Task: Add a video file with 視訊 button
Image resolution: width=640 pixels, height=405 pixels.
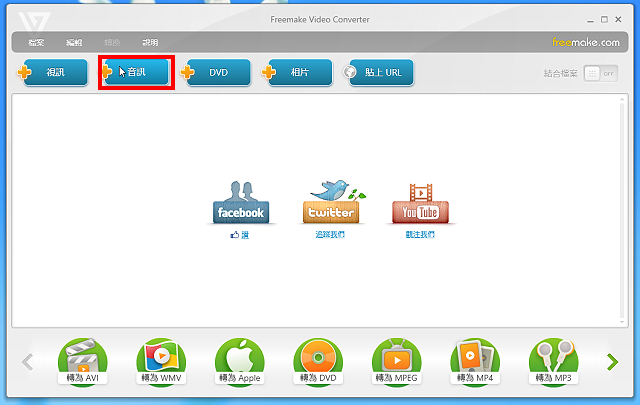Action: (x=56, y=72)
